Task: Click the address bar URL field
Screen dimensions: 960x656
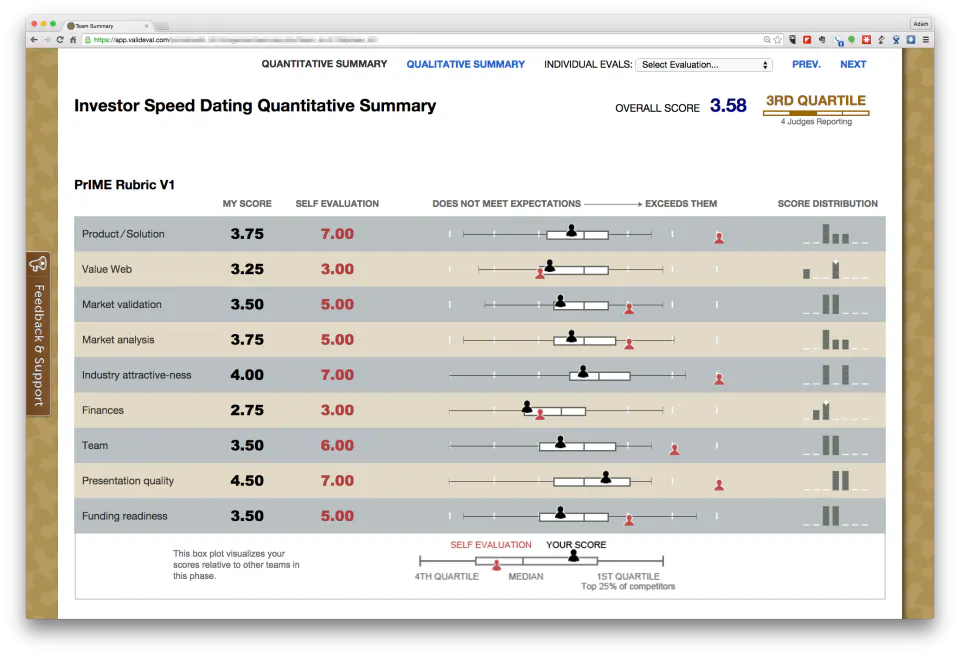Action: pos(422,40)
